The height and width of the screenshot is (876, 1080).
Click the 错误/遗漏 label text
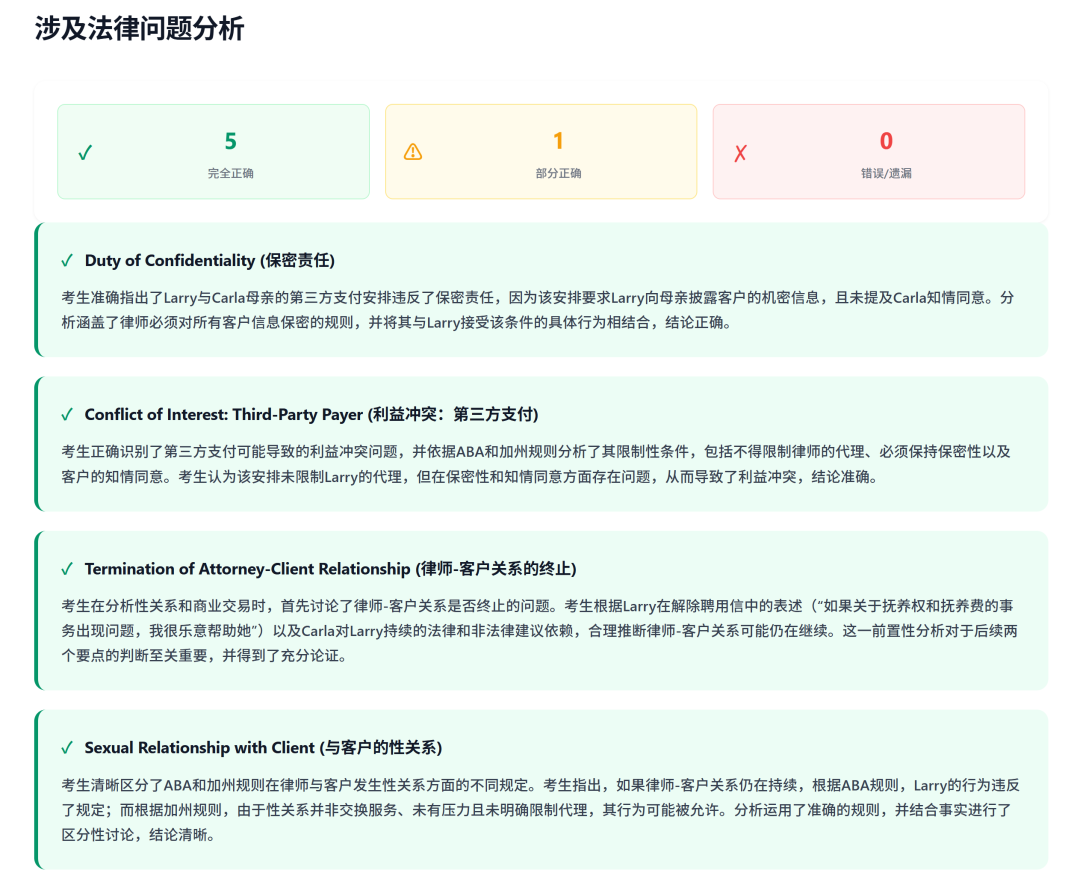point(886,173)
